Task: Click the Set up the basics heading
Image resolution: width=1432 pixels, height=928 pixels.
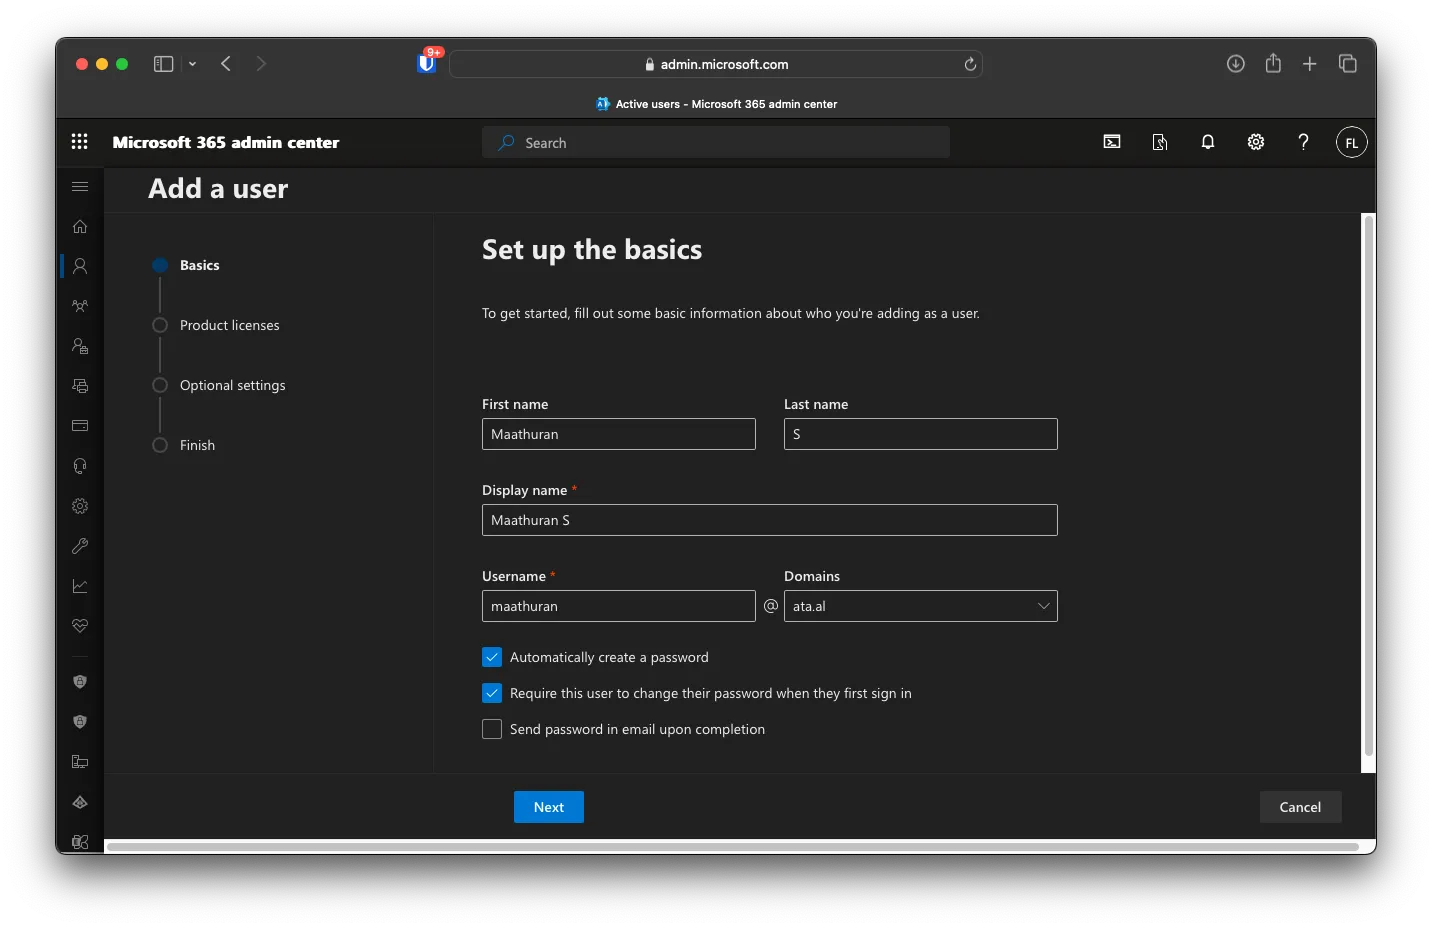Action: click(592, 249)
